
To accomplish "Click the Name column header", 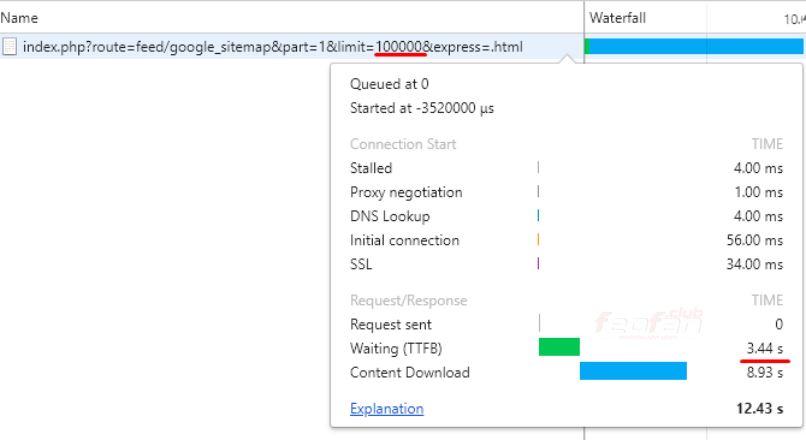I will (21, 18).
